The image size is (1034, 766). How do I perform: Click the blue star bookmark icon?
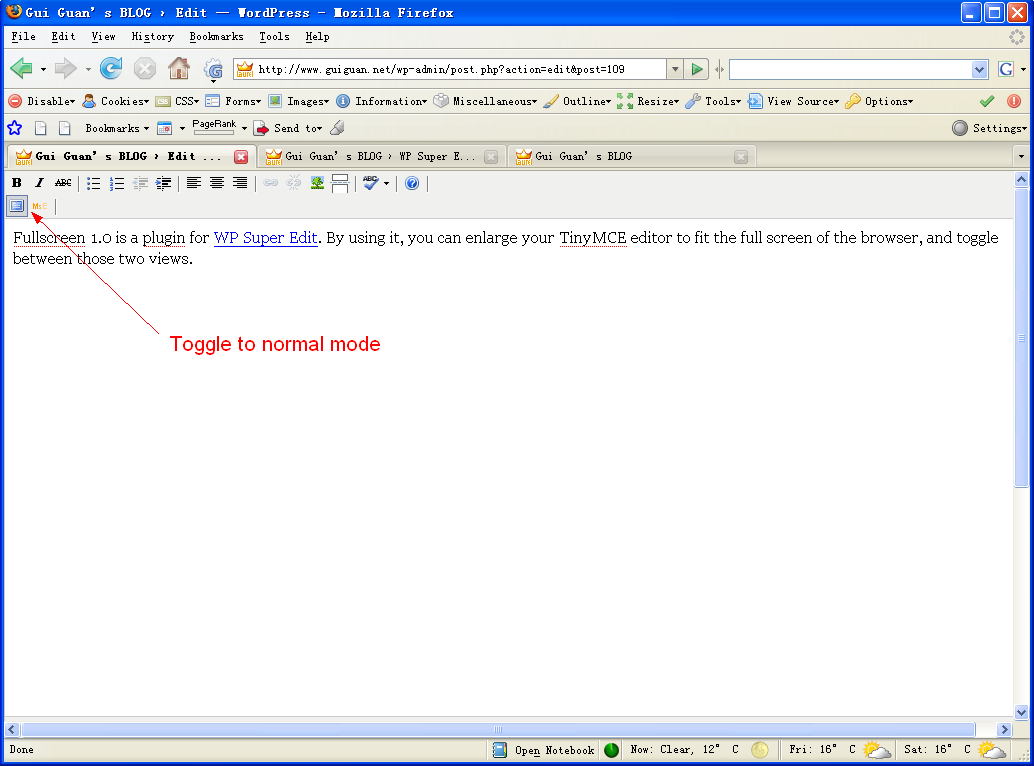[15, 128]
